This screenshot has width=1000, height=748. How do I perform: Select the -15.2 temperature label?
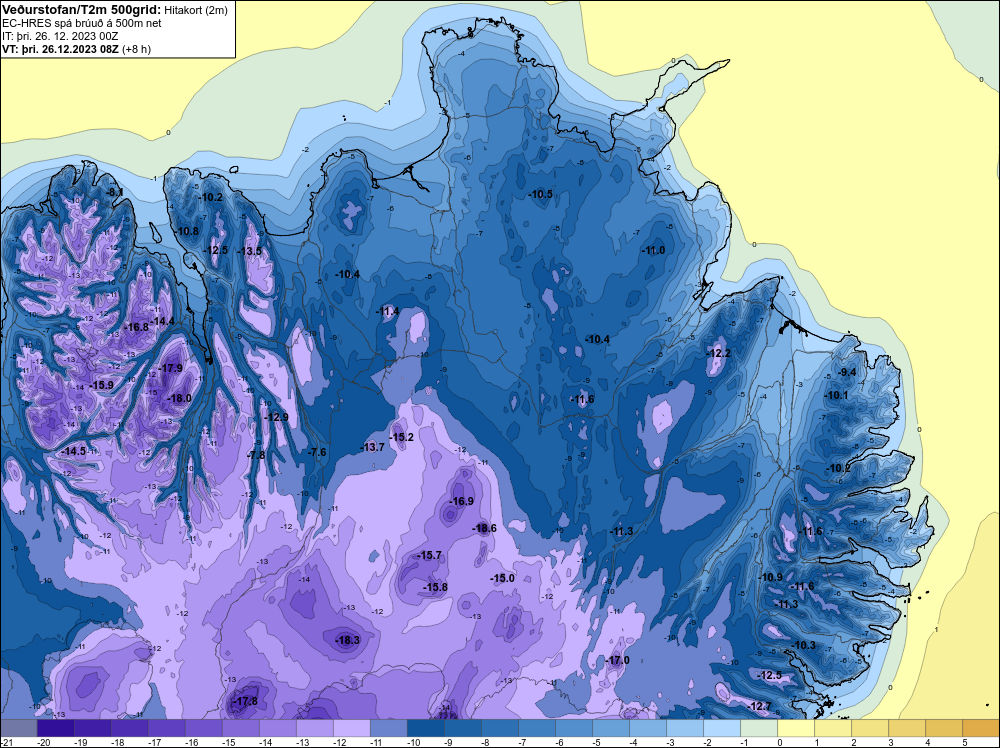pos(402,437)
